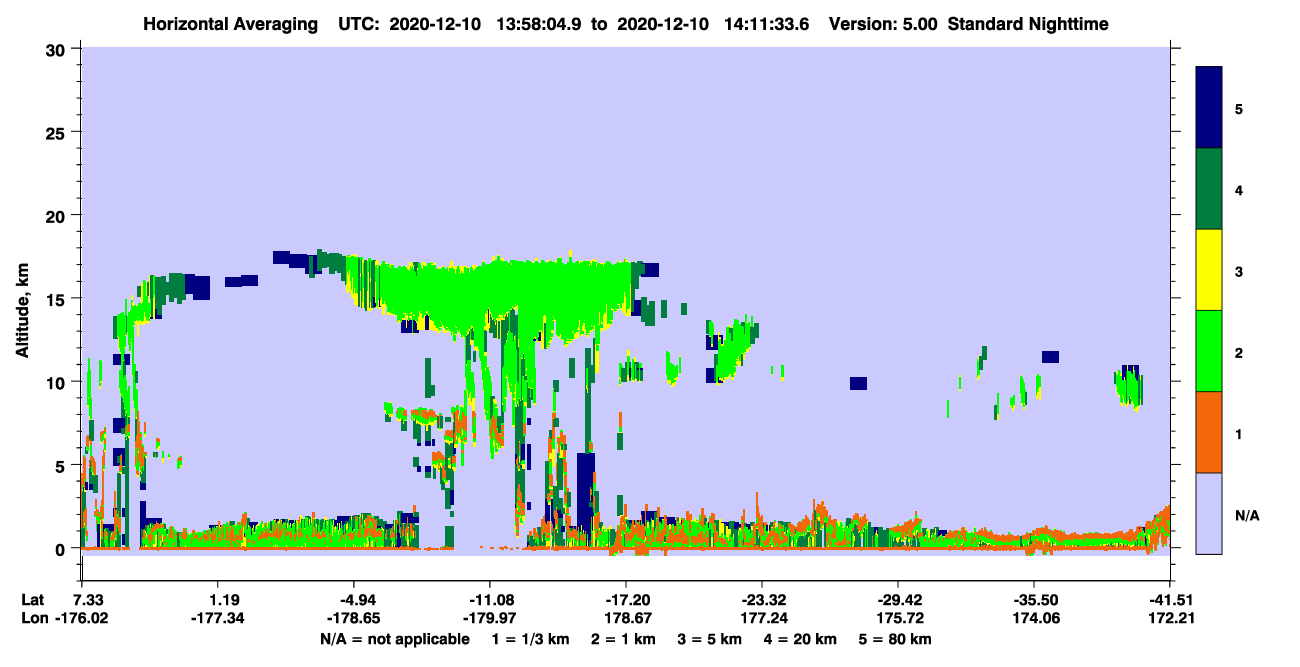This screenshot has width=1300, height=667.
Task: Click the longitude value '178.67'
Action: (x=626, y=618)
